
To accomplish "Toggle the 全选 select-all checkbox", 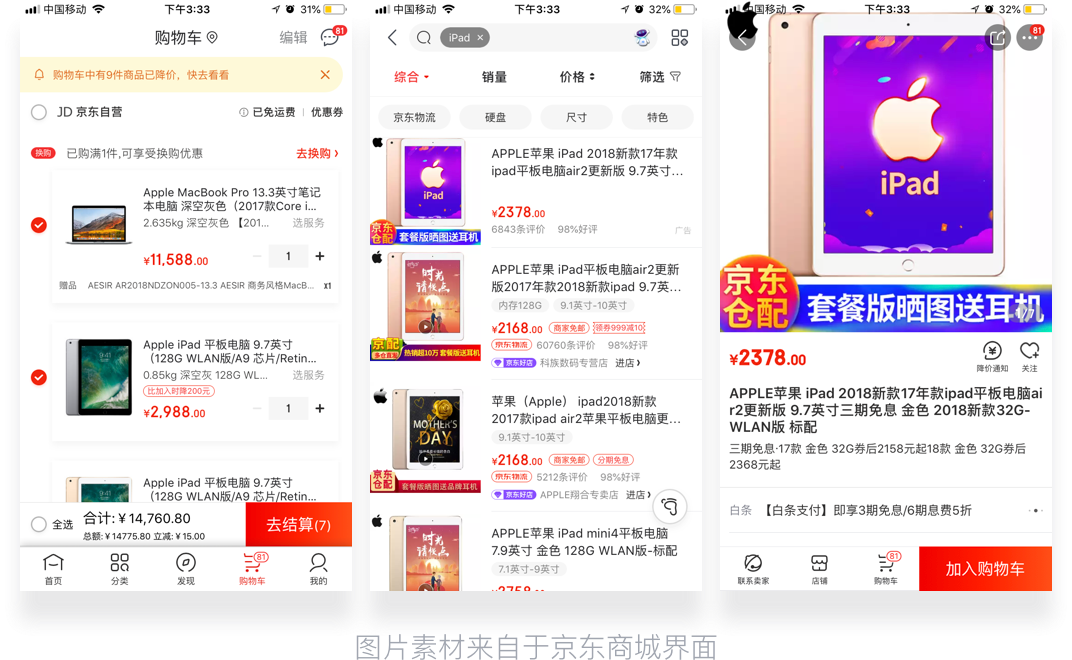I will (x=39, y=525).
